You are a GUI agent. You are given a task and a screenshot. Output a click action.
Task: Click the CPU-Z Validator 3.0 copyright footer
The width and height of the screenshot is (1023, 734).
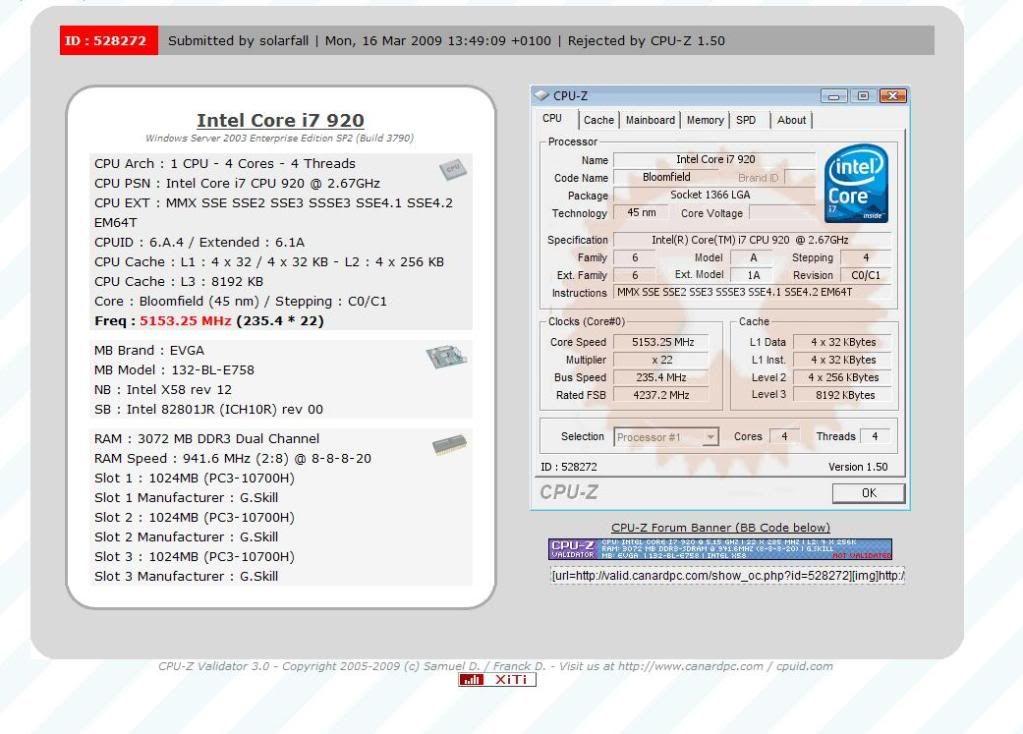[x=495, y=666]
